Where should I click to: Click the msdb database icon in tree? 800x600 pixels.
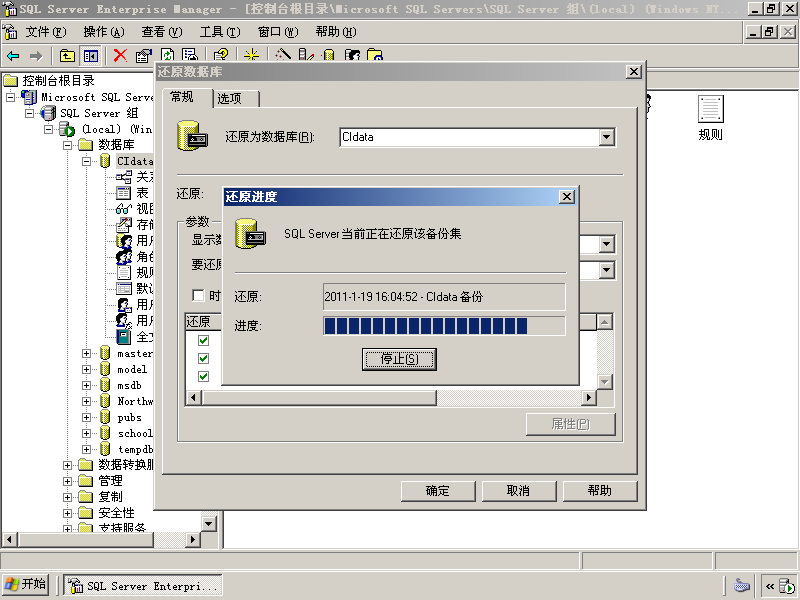tap(105, 385)
